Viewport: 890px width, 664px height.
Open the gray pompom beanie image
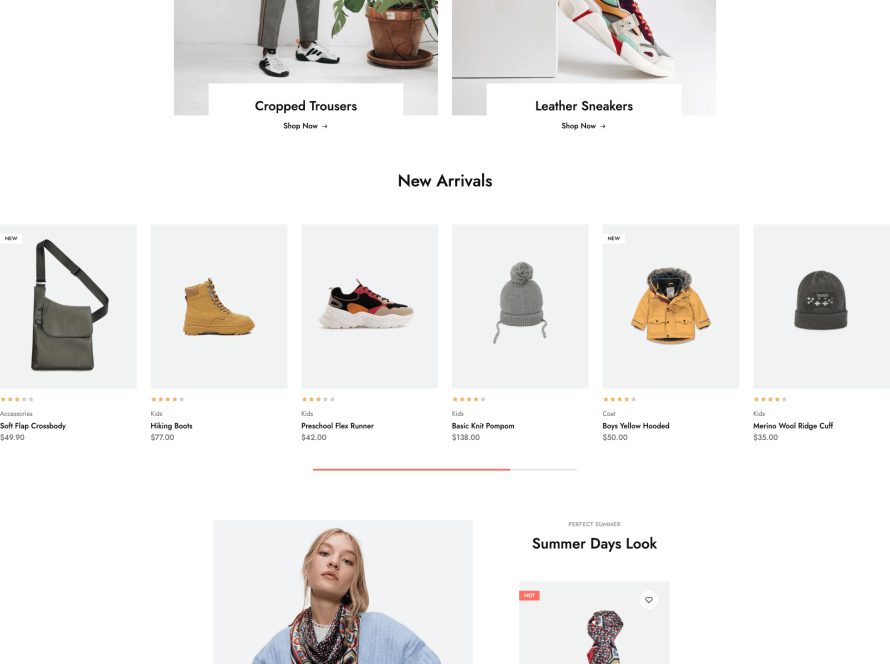tap(520, 306)
